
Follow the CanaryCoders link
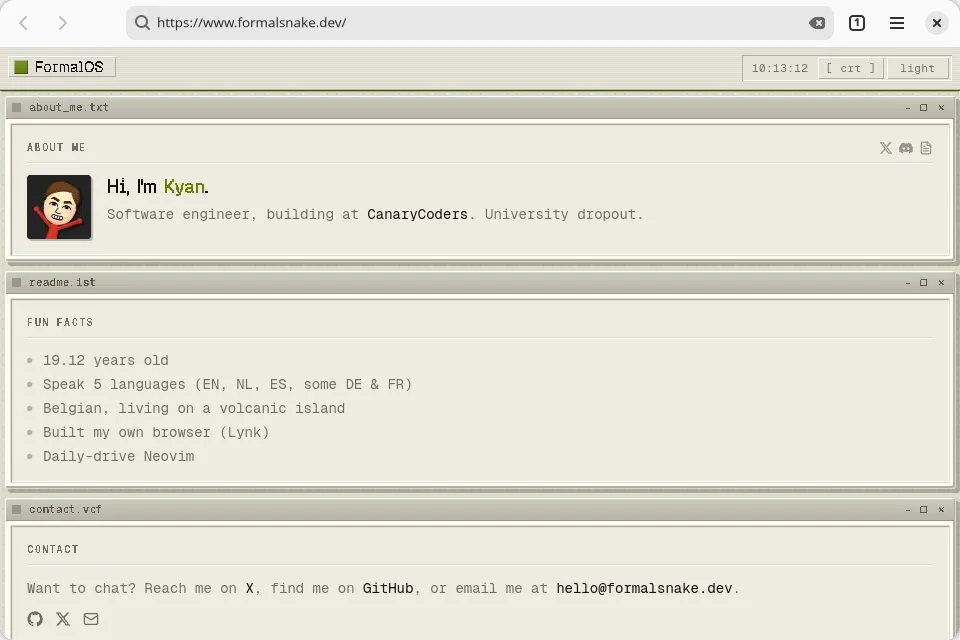417,214
